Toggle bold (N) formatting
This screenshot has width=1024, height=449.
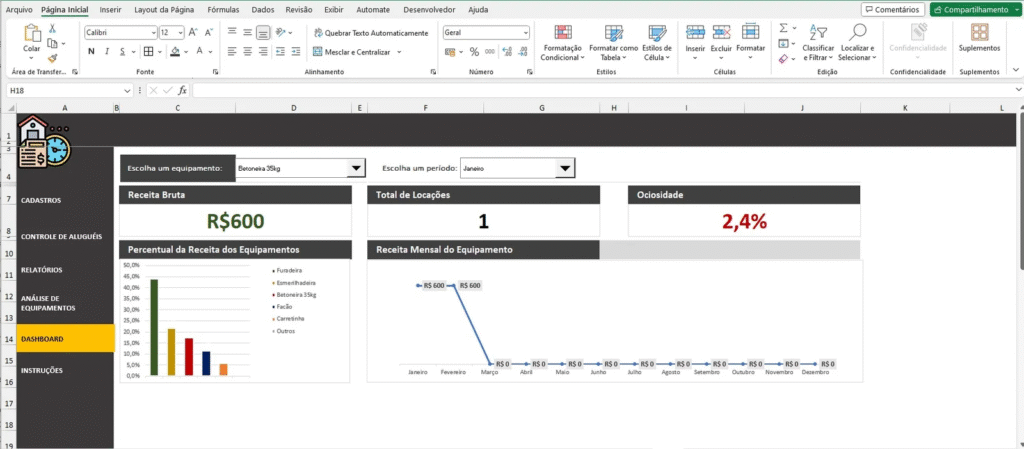[91, 51]
